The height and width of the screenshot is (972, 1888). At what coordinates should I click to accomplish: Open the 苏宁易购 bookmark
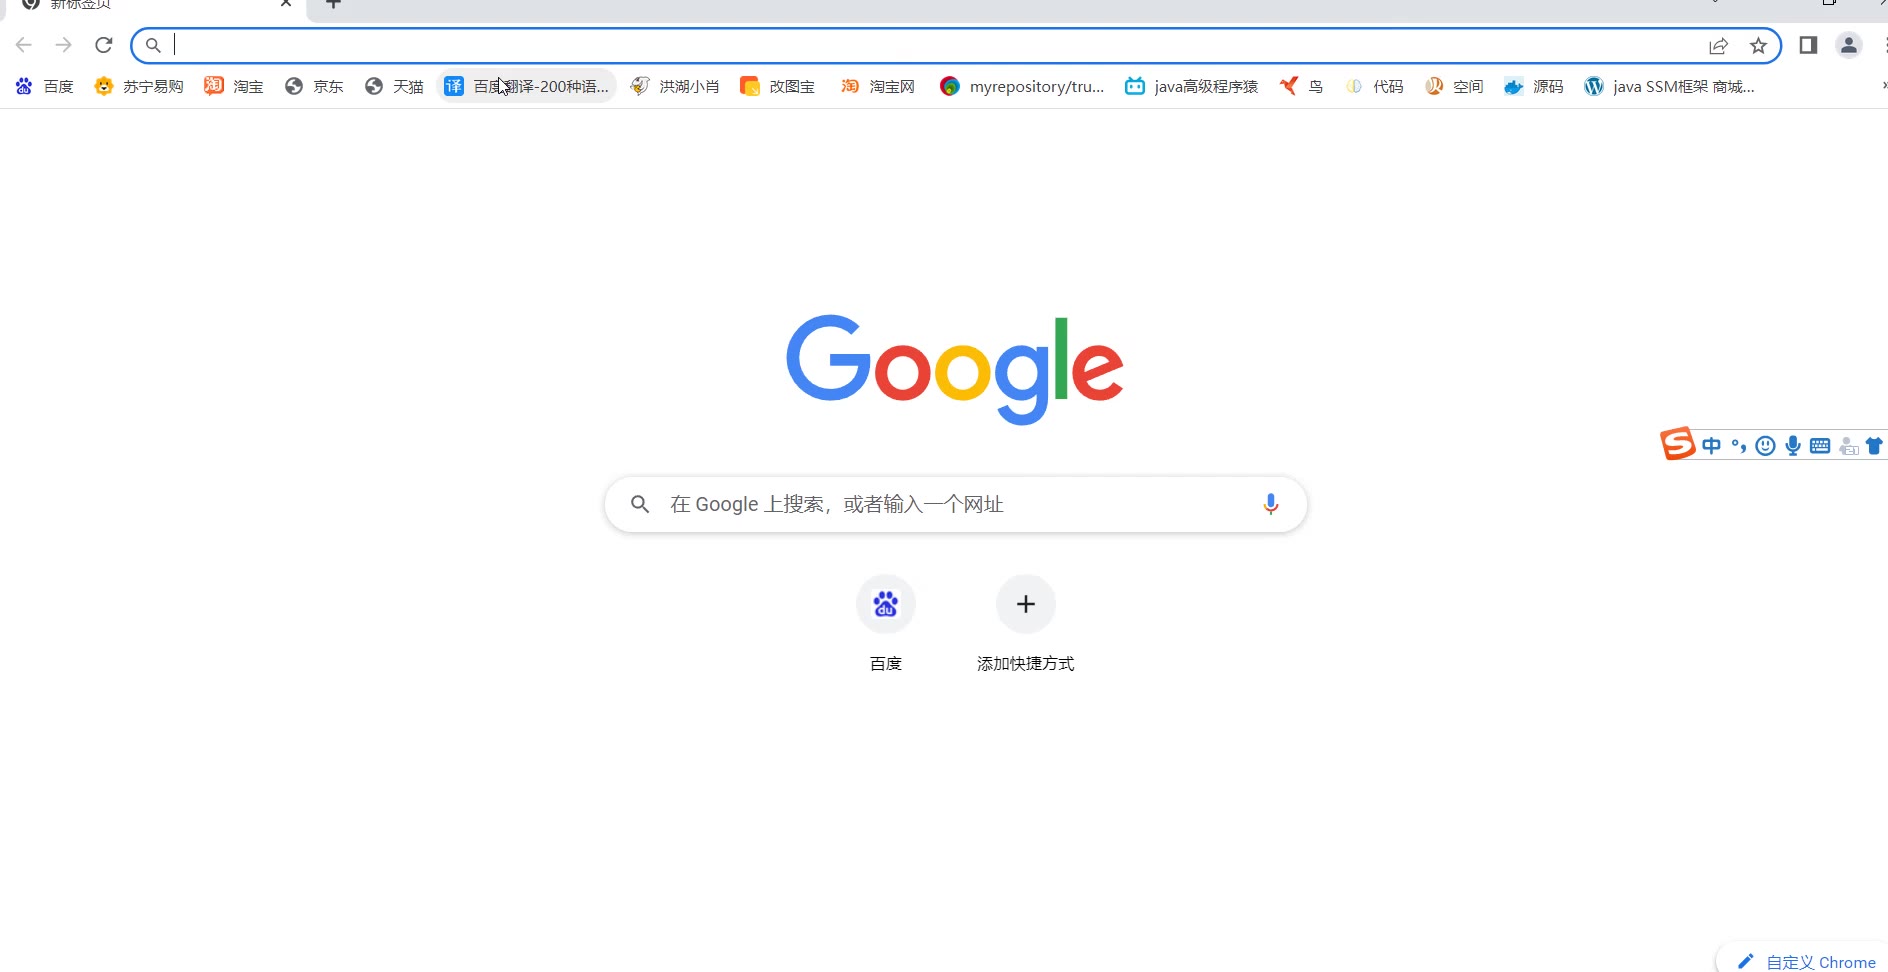point(139,87)
